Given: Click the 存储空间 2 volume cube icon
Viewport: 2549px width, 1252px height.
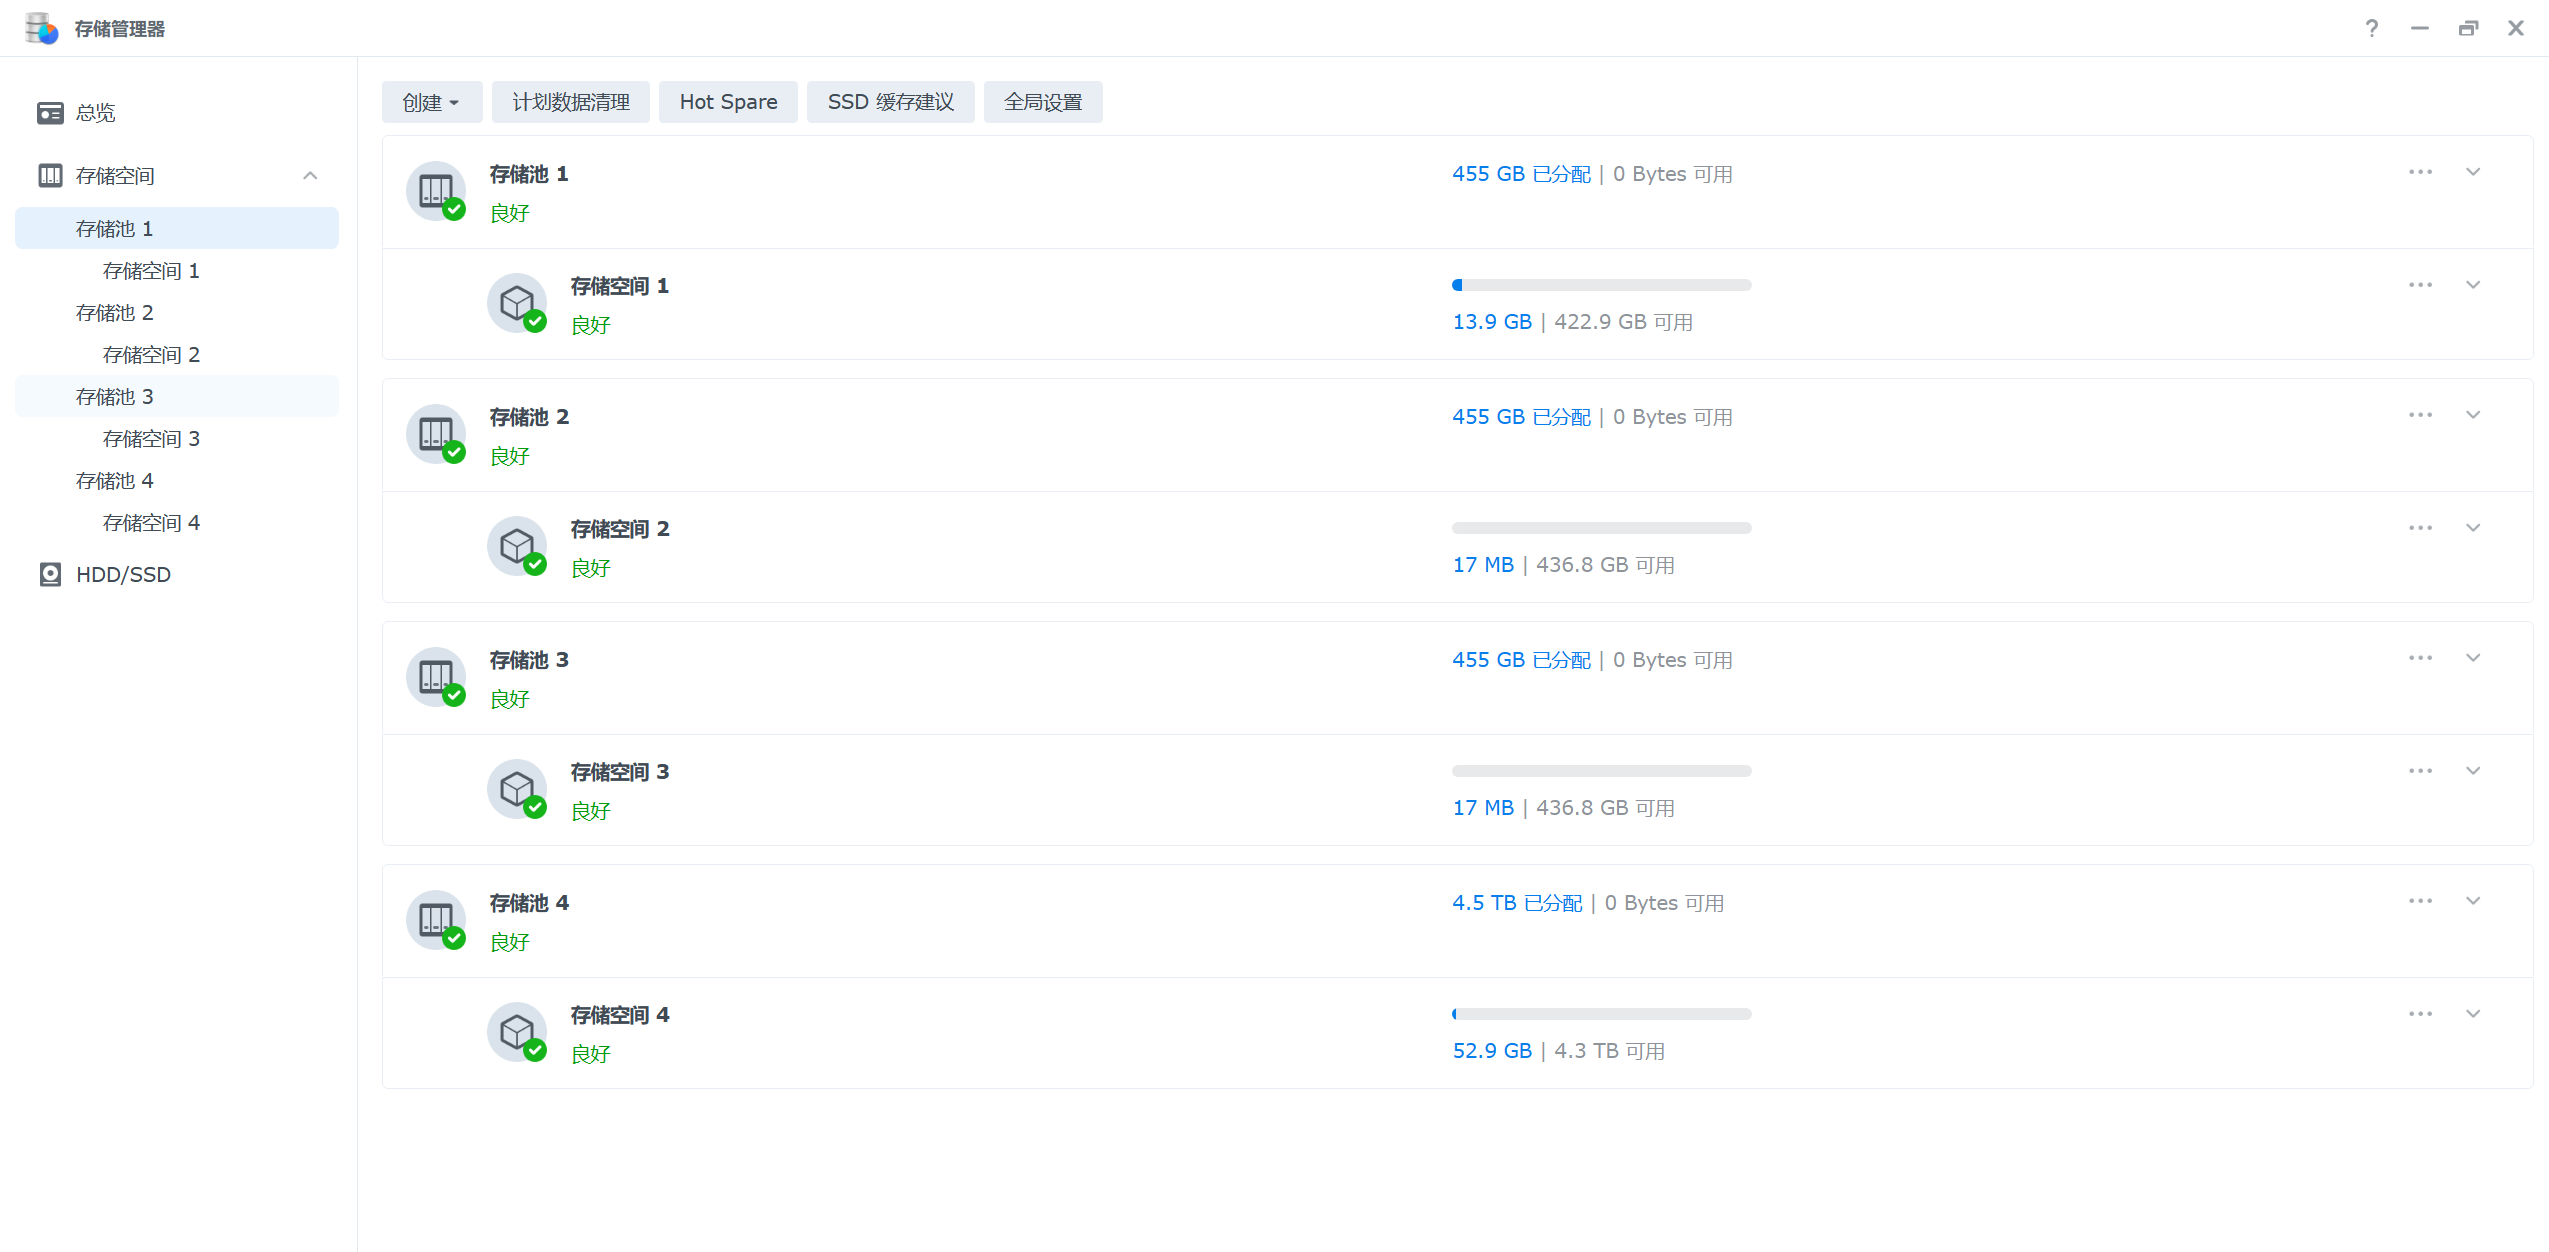Looking at the screenshot, I should [516, 545].
